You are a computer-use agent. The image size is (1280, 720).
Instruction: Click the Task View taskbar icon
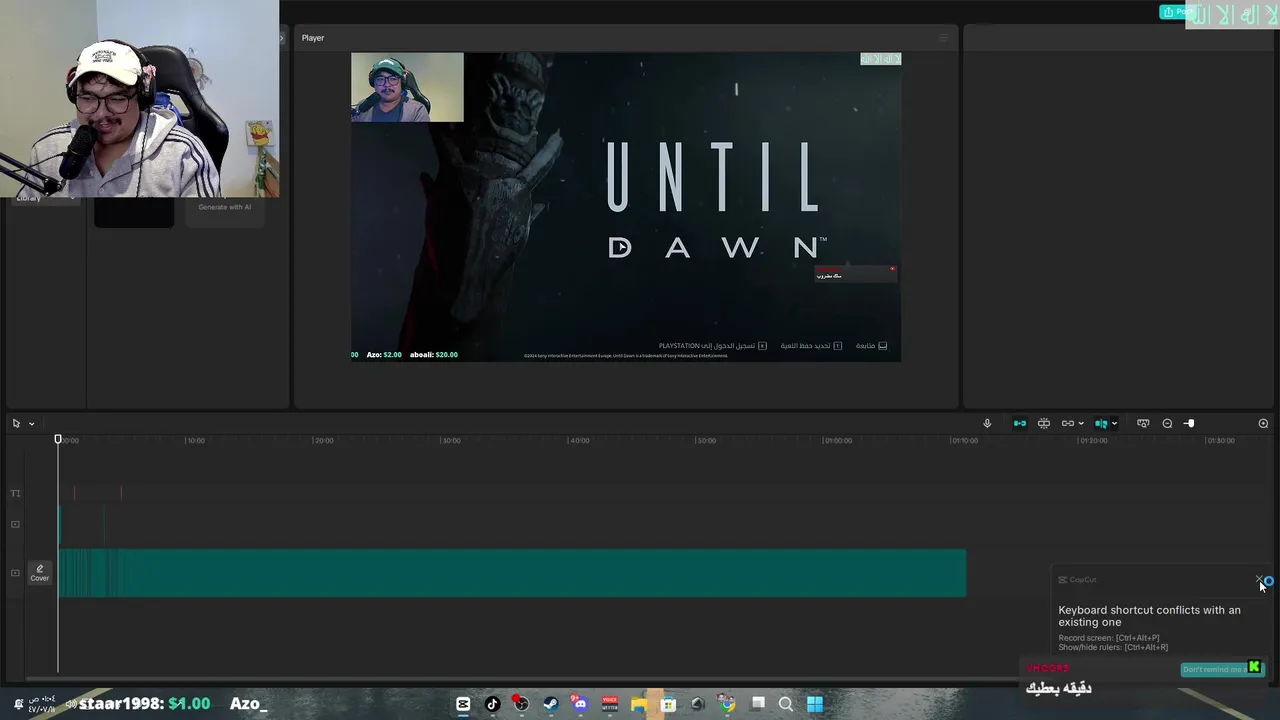coord(757,704)
